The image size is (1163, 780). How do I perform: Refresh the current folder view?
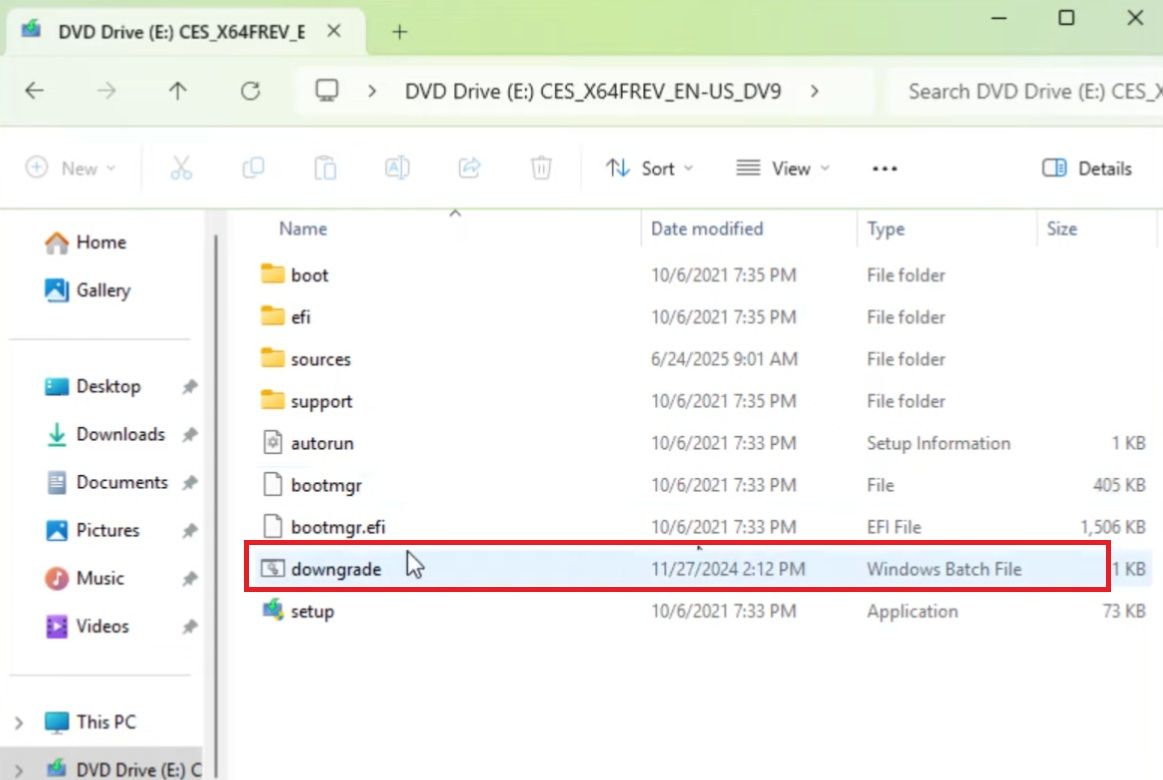pos(250,92)
